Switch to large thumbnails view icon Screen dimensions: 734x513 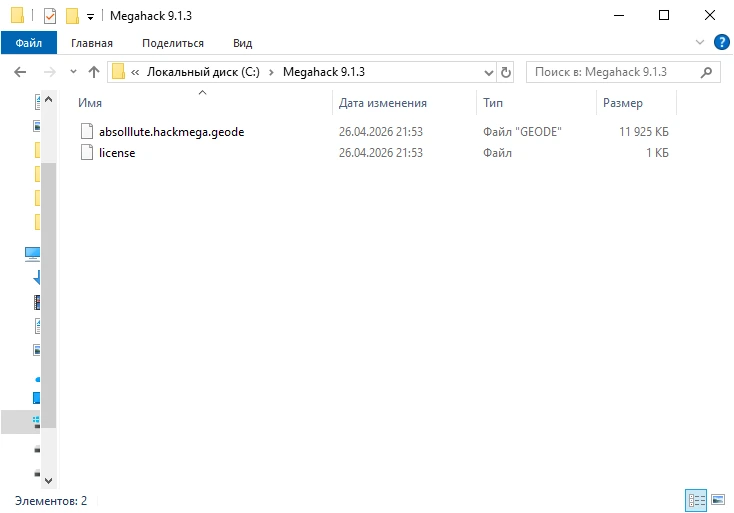coord(718,500)
